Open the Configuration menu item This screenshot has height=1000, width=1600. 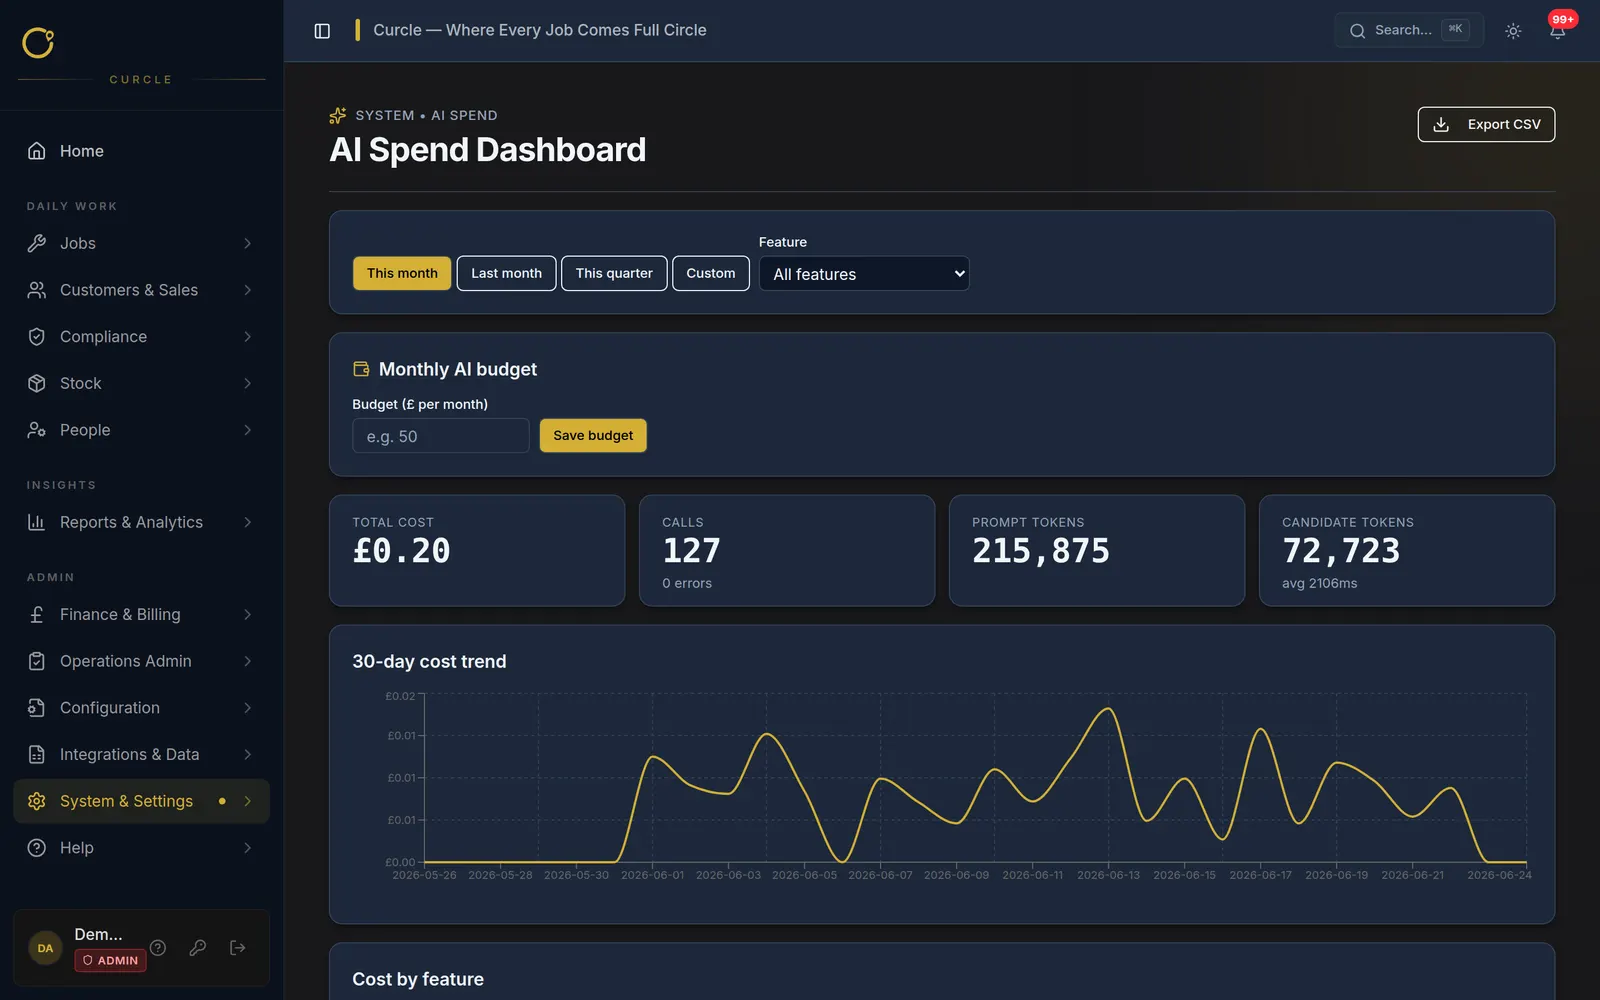tap(142, 708)
